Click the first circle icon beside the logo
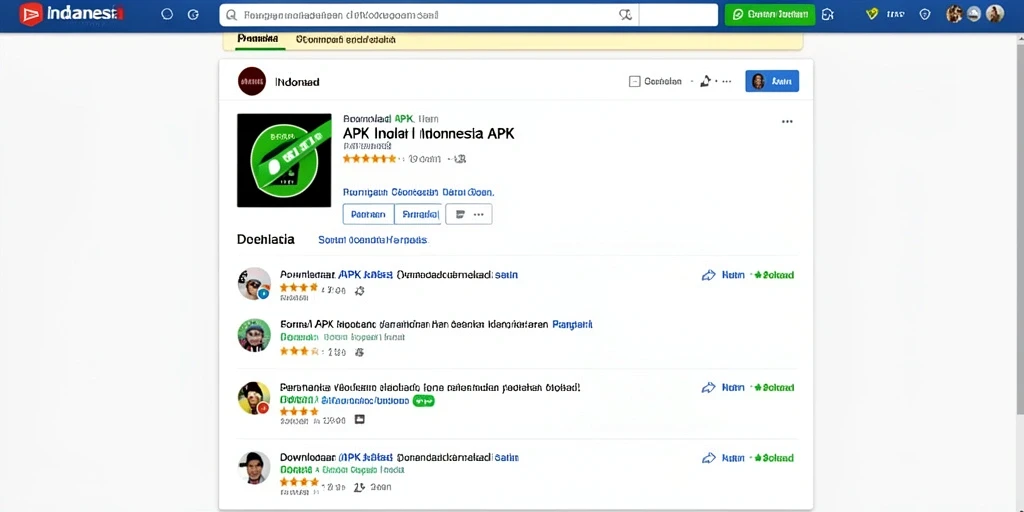Viewport: 1024px width, 512px height. [x=167, y=14]
